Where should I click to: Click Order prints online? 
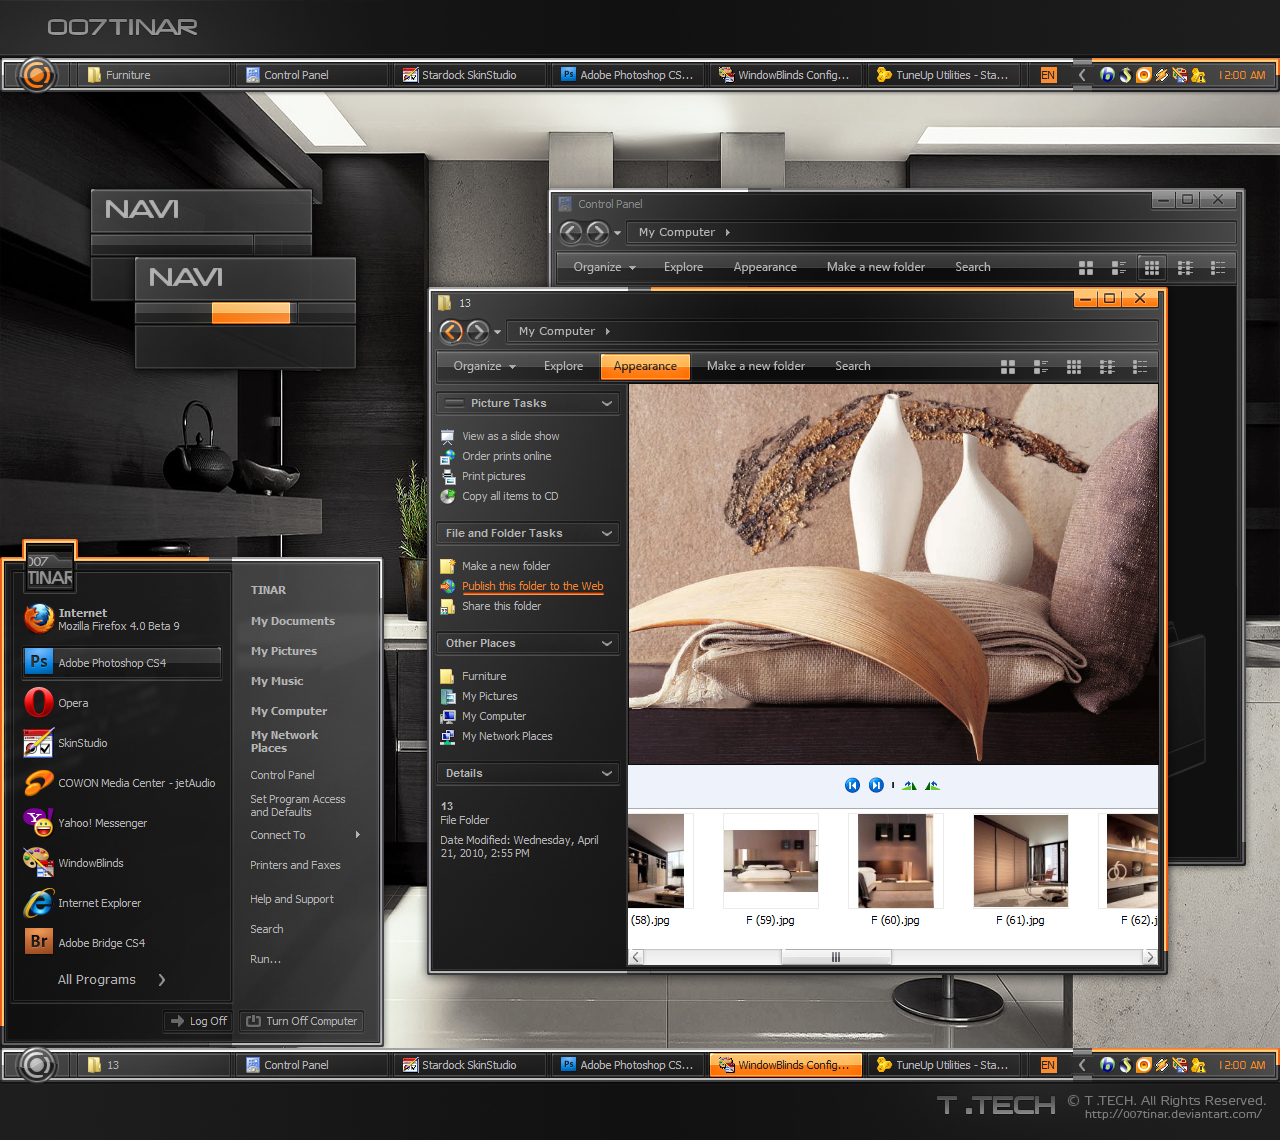coord(506,456)
